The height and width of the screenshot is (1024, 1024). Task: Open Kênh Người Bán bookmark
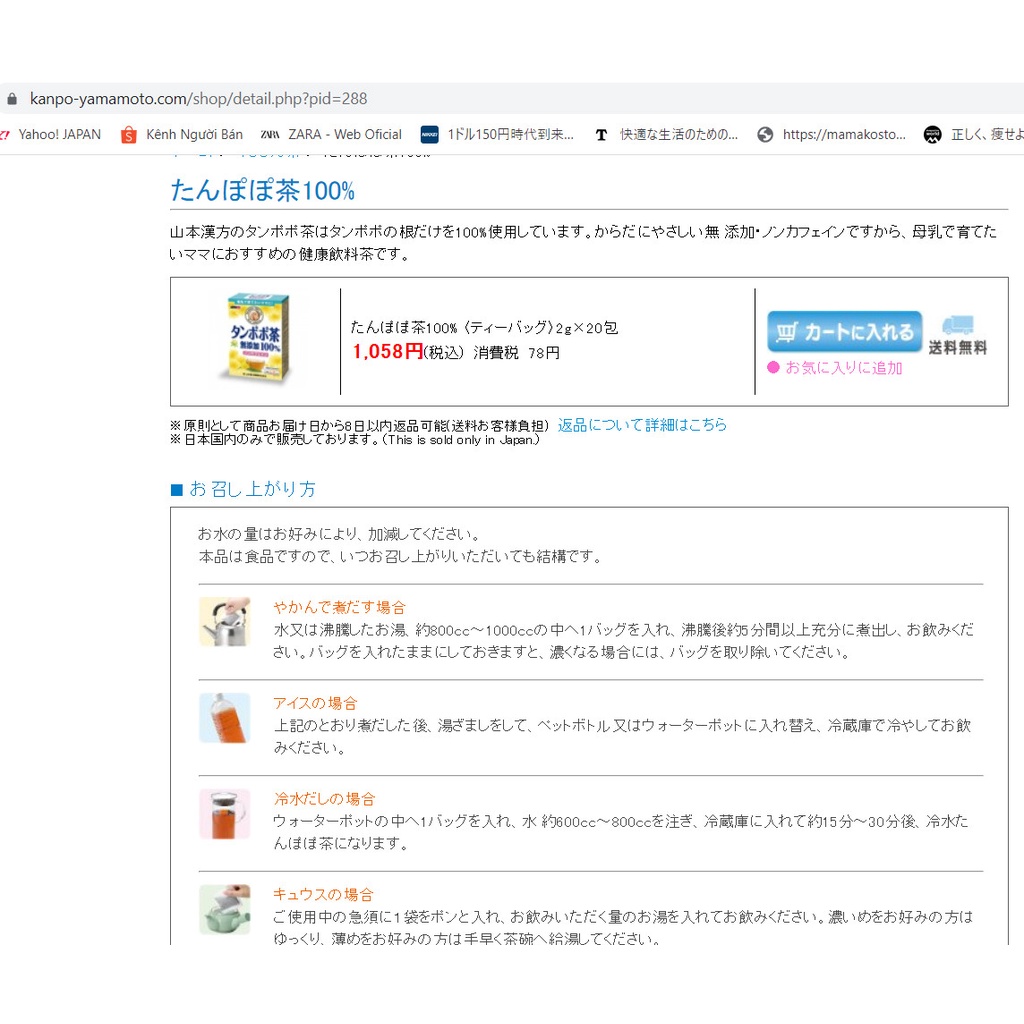point(194,135)
